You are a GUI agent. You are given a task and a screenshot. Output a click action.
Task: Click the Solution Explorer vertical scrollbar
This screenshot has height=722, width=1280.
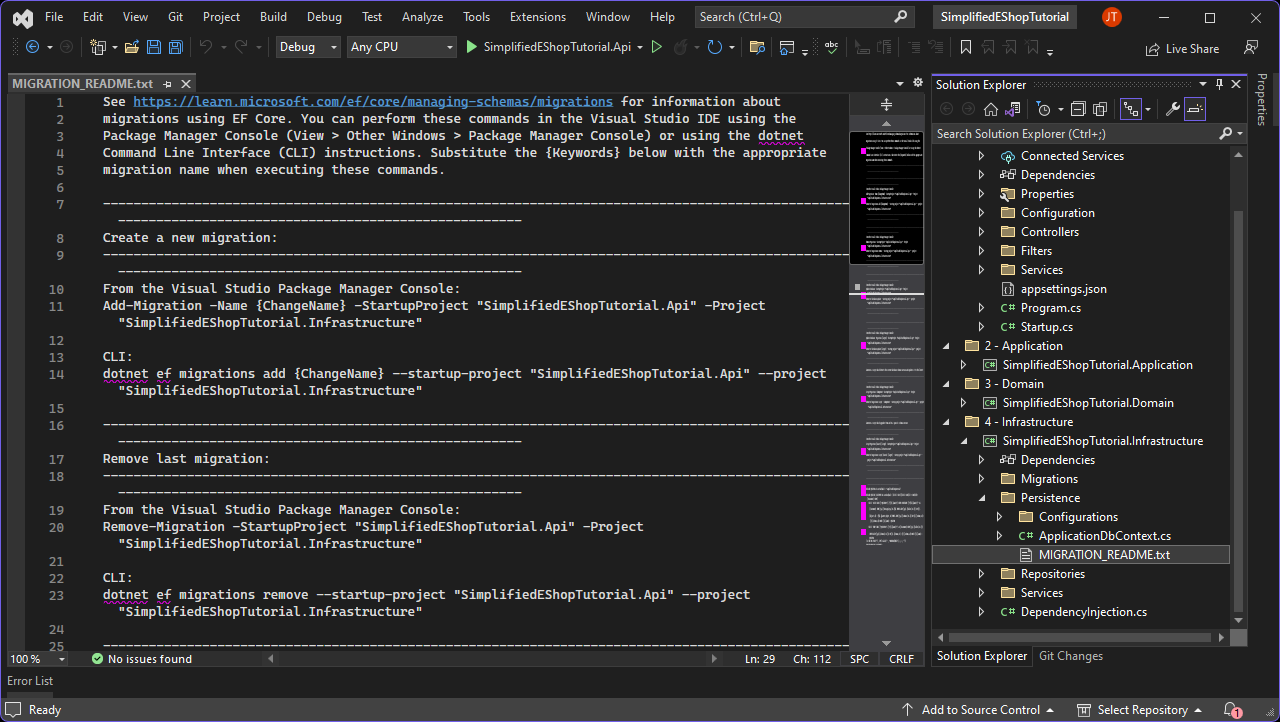point(1240,410)
